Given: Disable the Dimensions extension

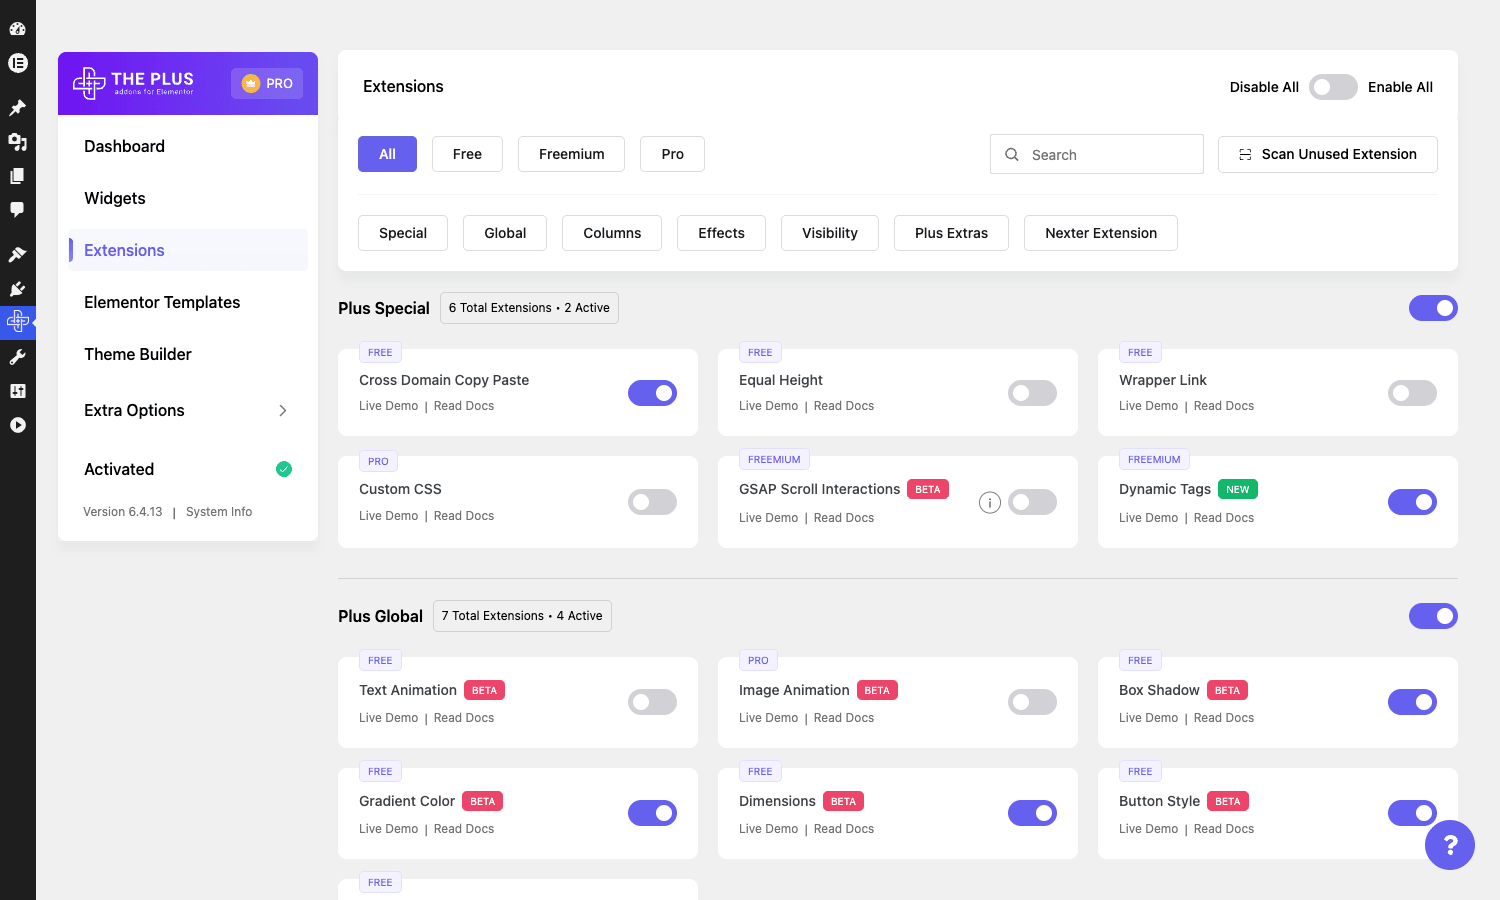Looking at the screenshot, I should [1032, 813].
